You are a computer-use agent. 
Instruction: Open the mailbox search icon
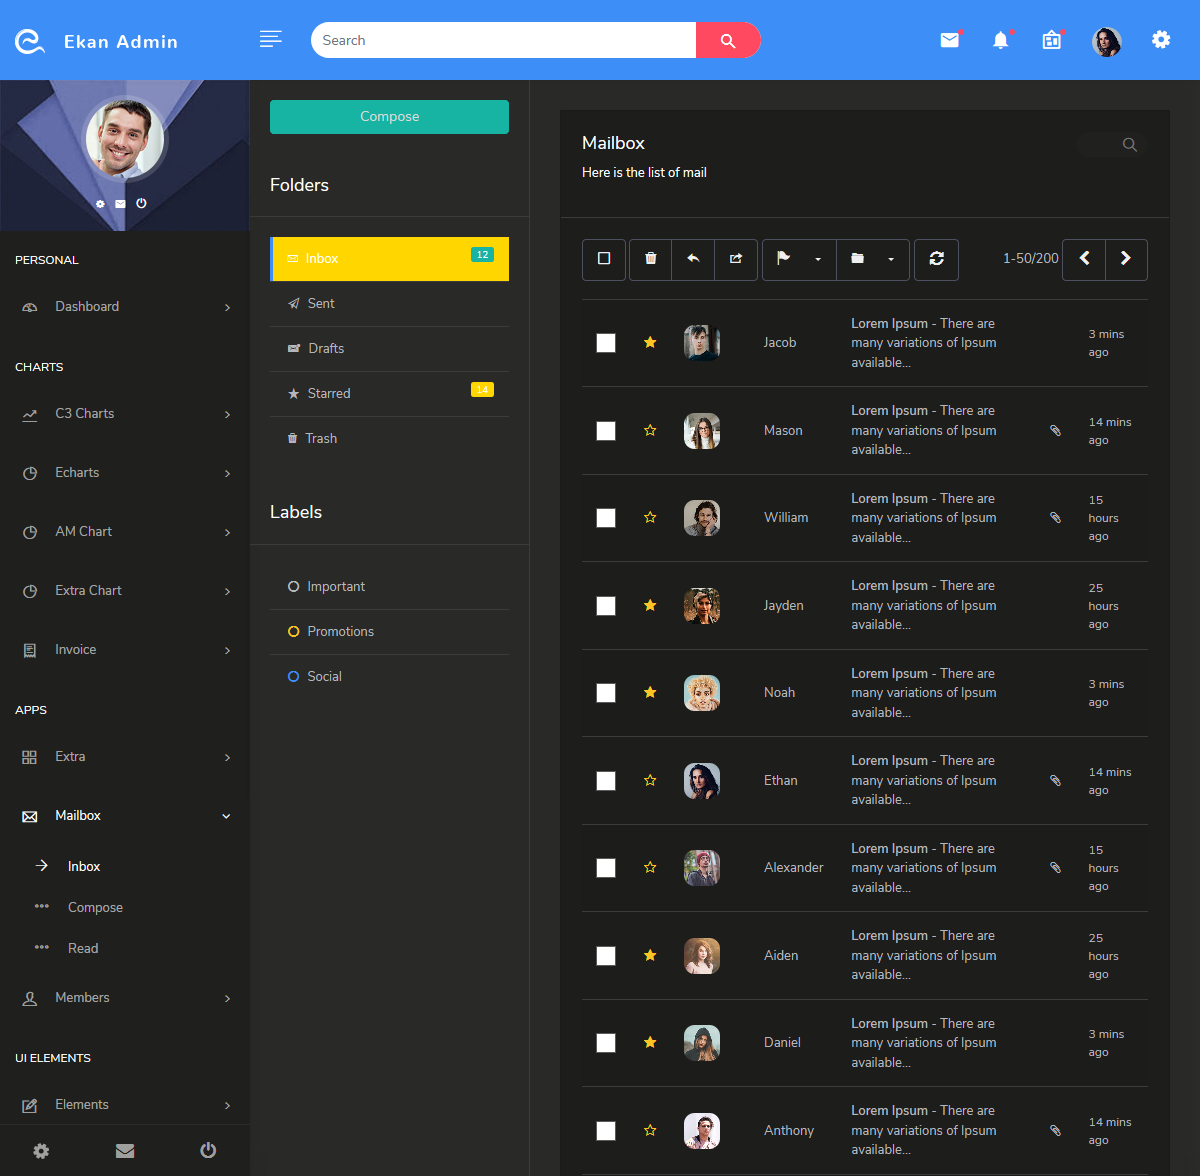click(1129, 144)
